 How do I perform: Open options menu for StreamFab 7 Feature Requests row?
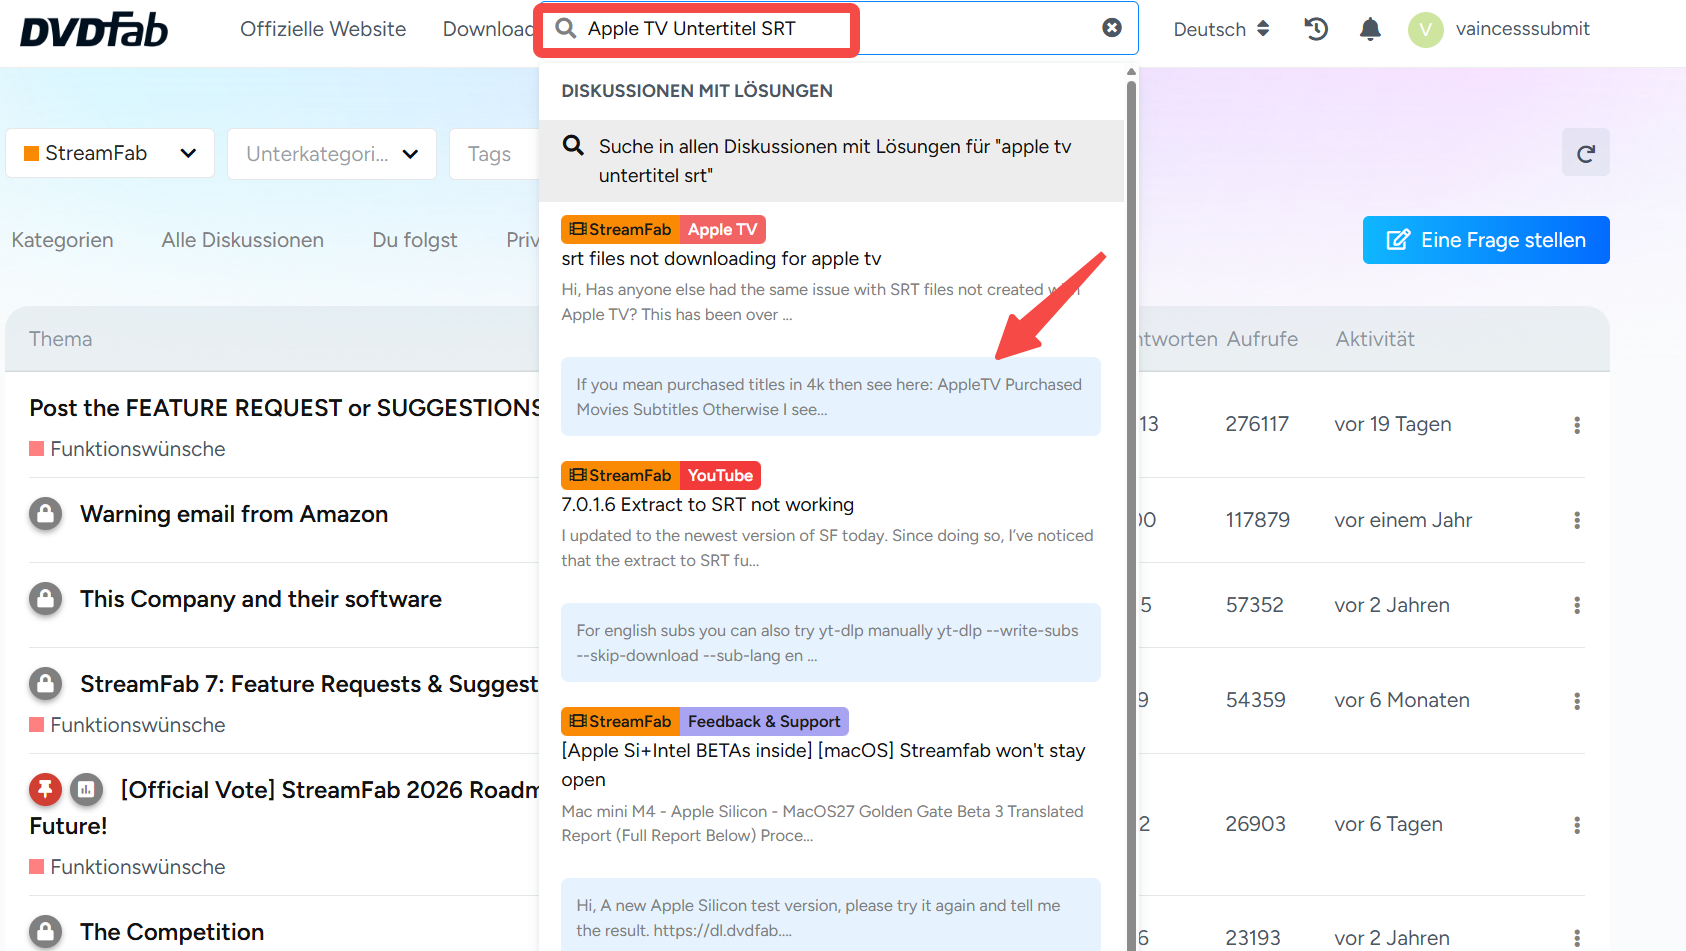(1577, 701)
